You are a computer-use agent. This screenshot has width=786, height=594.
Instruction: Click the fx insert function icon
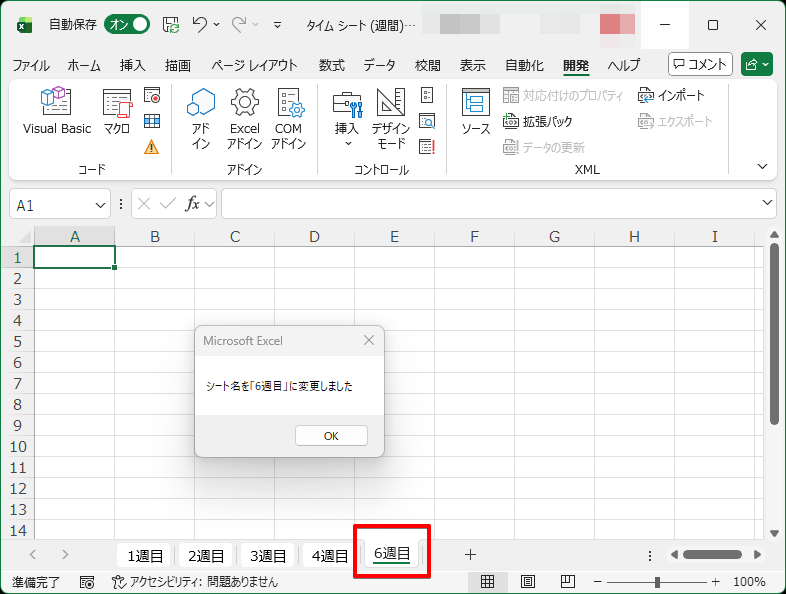pos(192,204)
